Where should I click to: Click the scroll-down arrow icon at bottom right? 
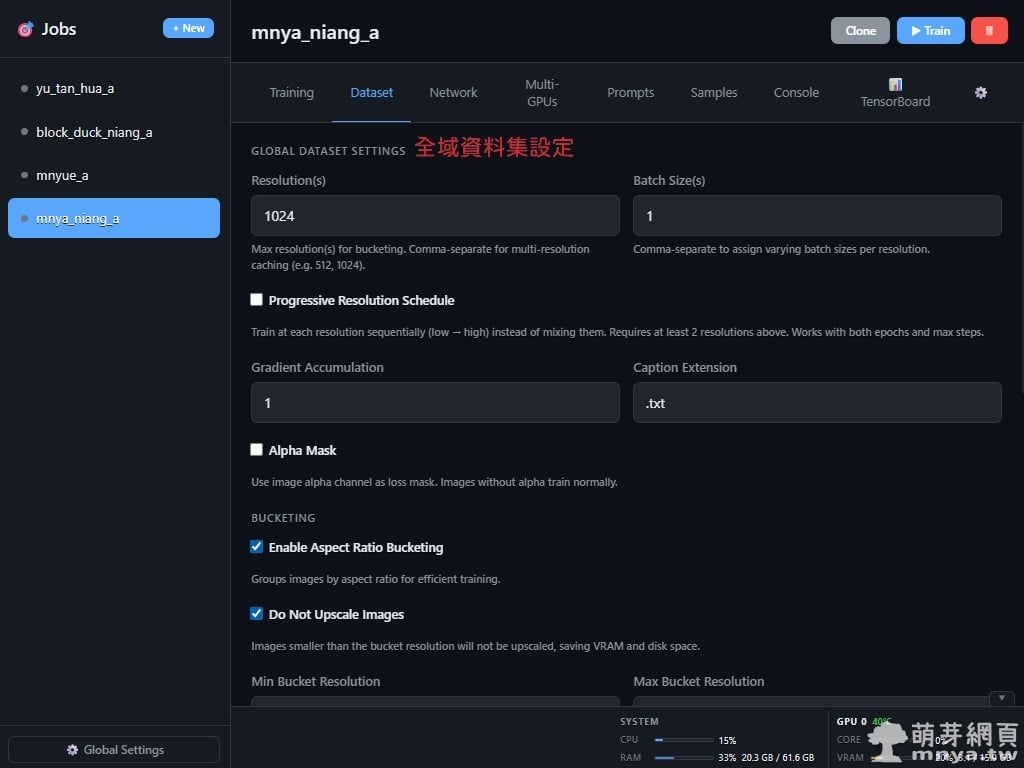pos(1001,698)
